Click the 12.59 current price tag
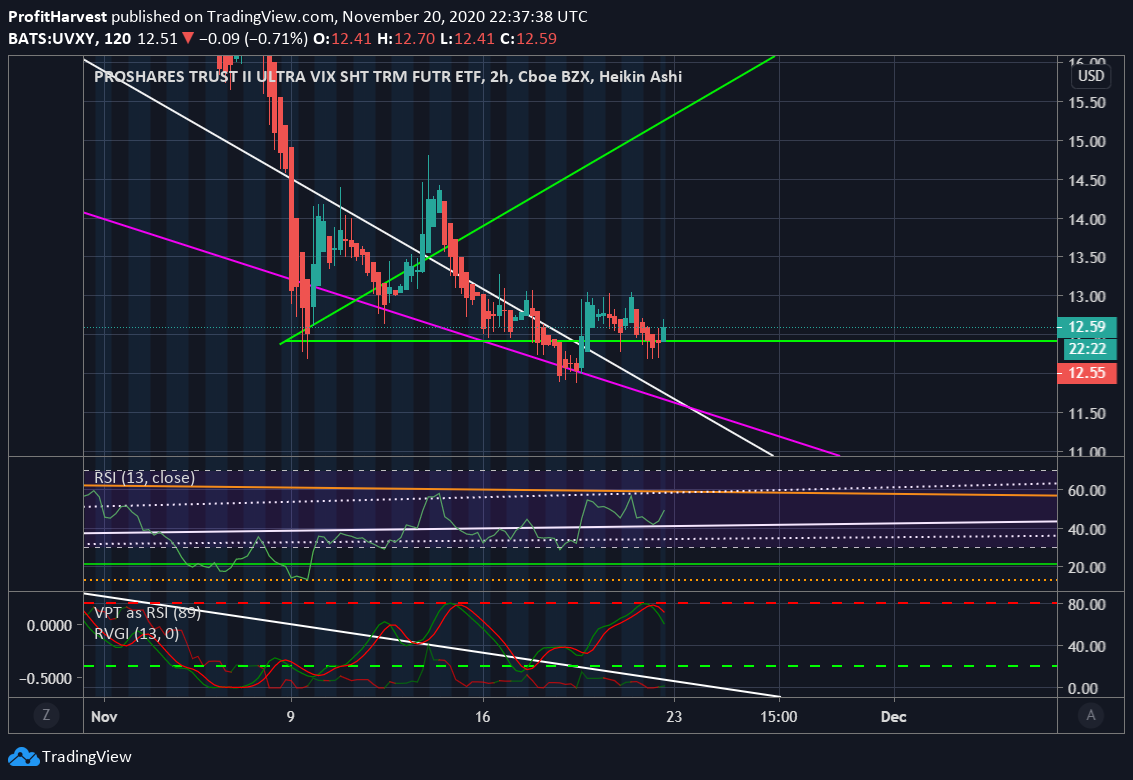1133x780 pixels. [1087, 327]
